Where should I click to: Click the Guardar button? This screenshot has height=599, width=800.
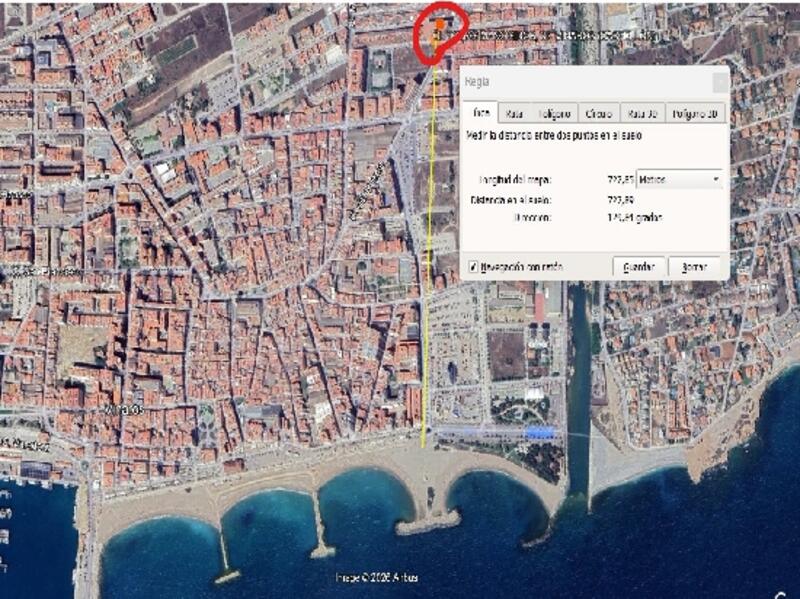pos(642,264)
